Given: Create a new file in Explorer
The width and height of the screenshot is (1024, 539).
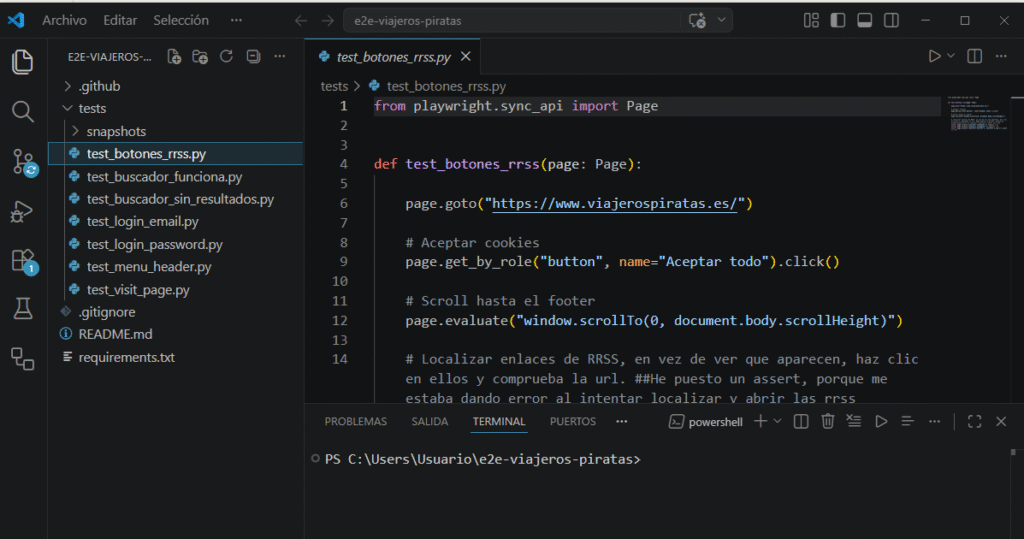Looking at the screenshot, I should click(174, 57).
